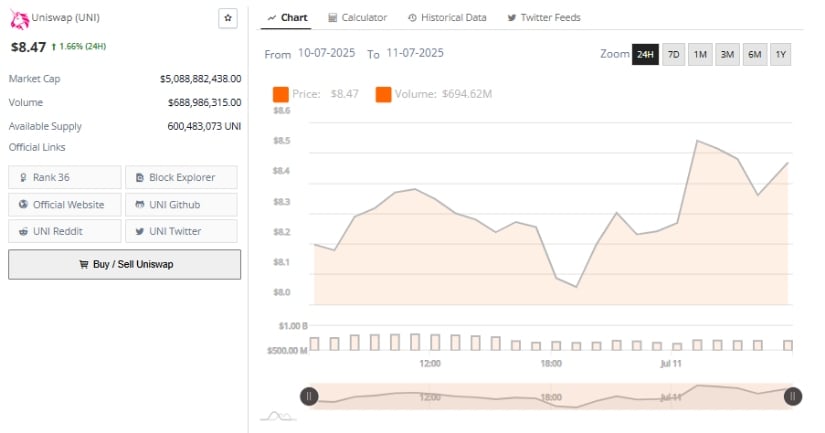The height and width of the screenshot is (433, 825).
Task: Select the 7D zoom range
Action: [x=673, y=54]
